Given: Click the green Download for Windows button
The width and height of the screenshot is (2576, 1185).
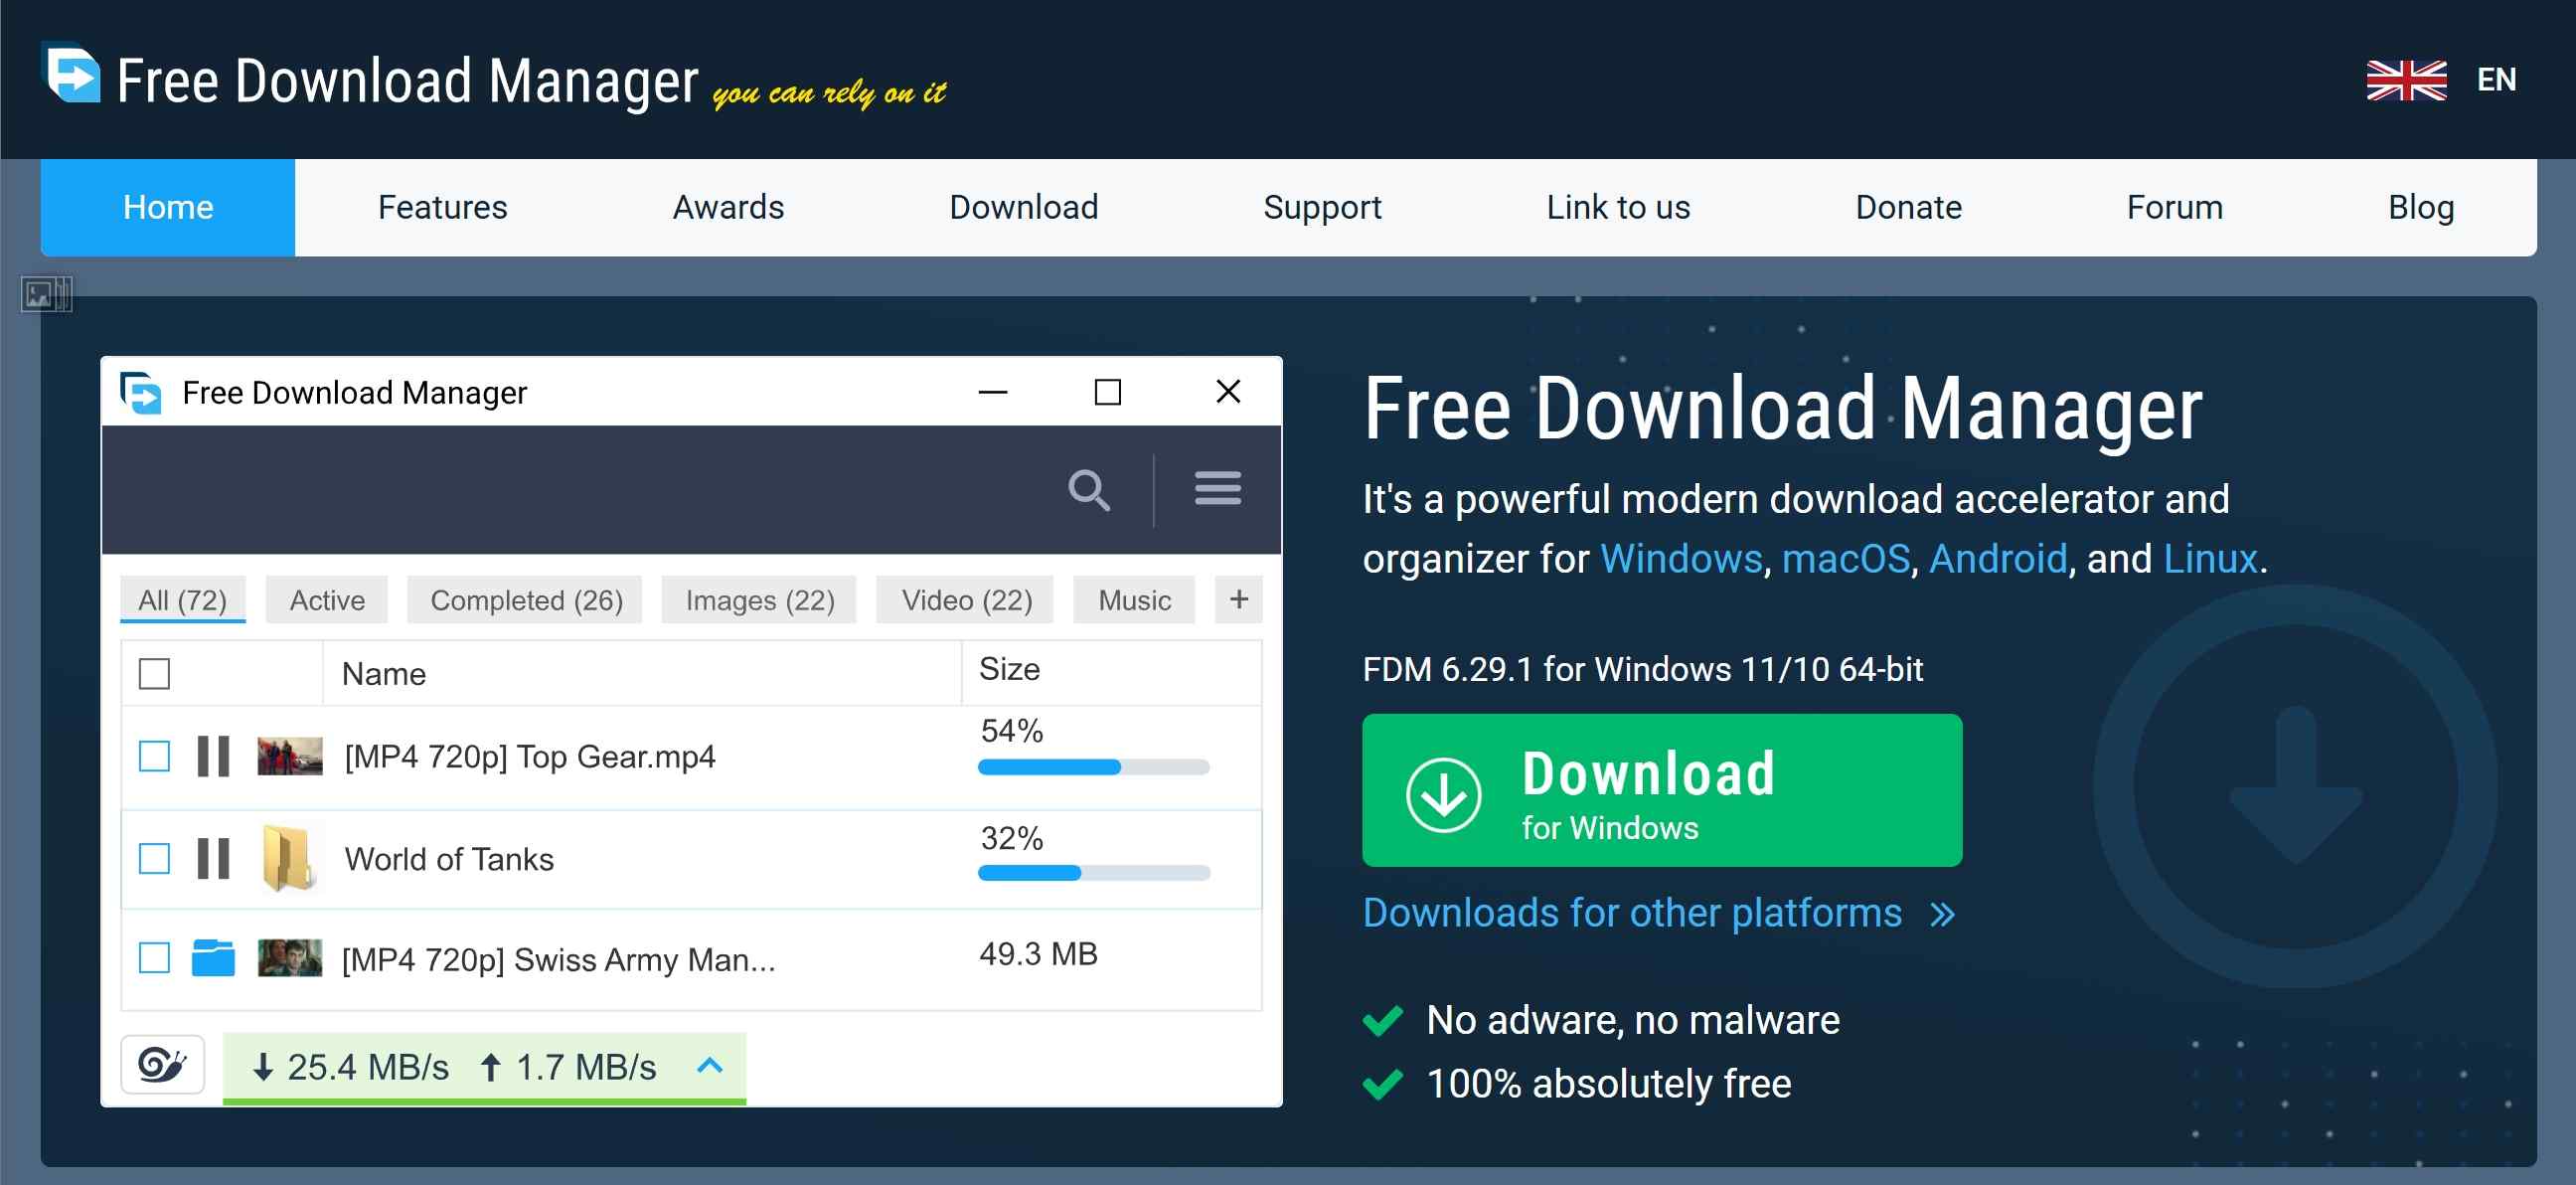Looking at the screenshot, I should (x=1662, y=790).
